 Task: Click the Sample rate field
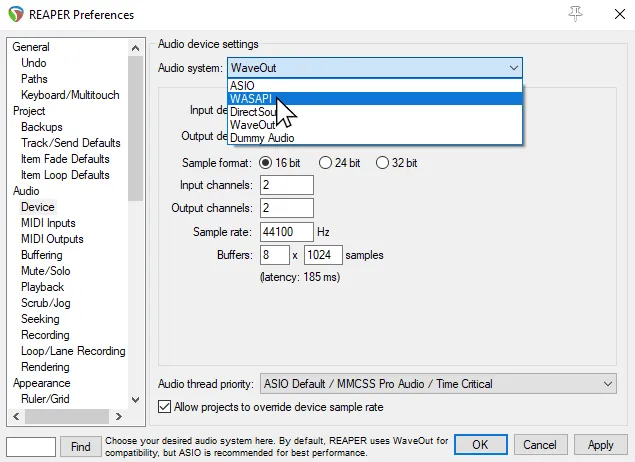point(287,232)
